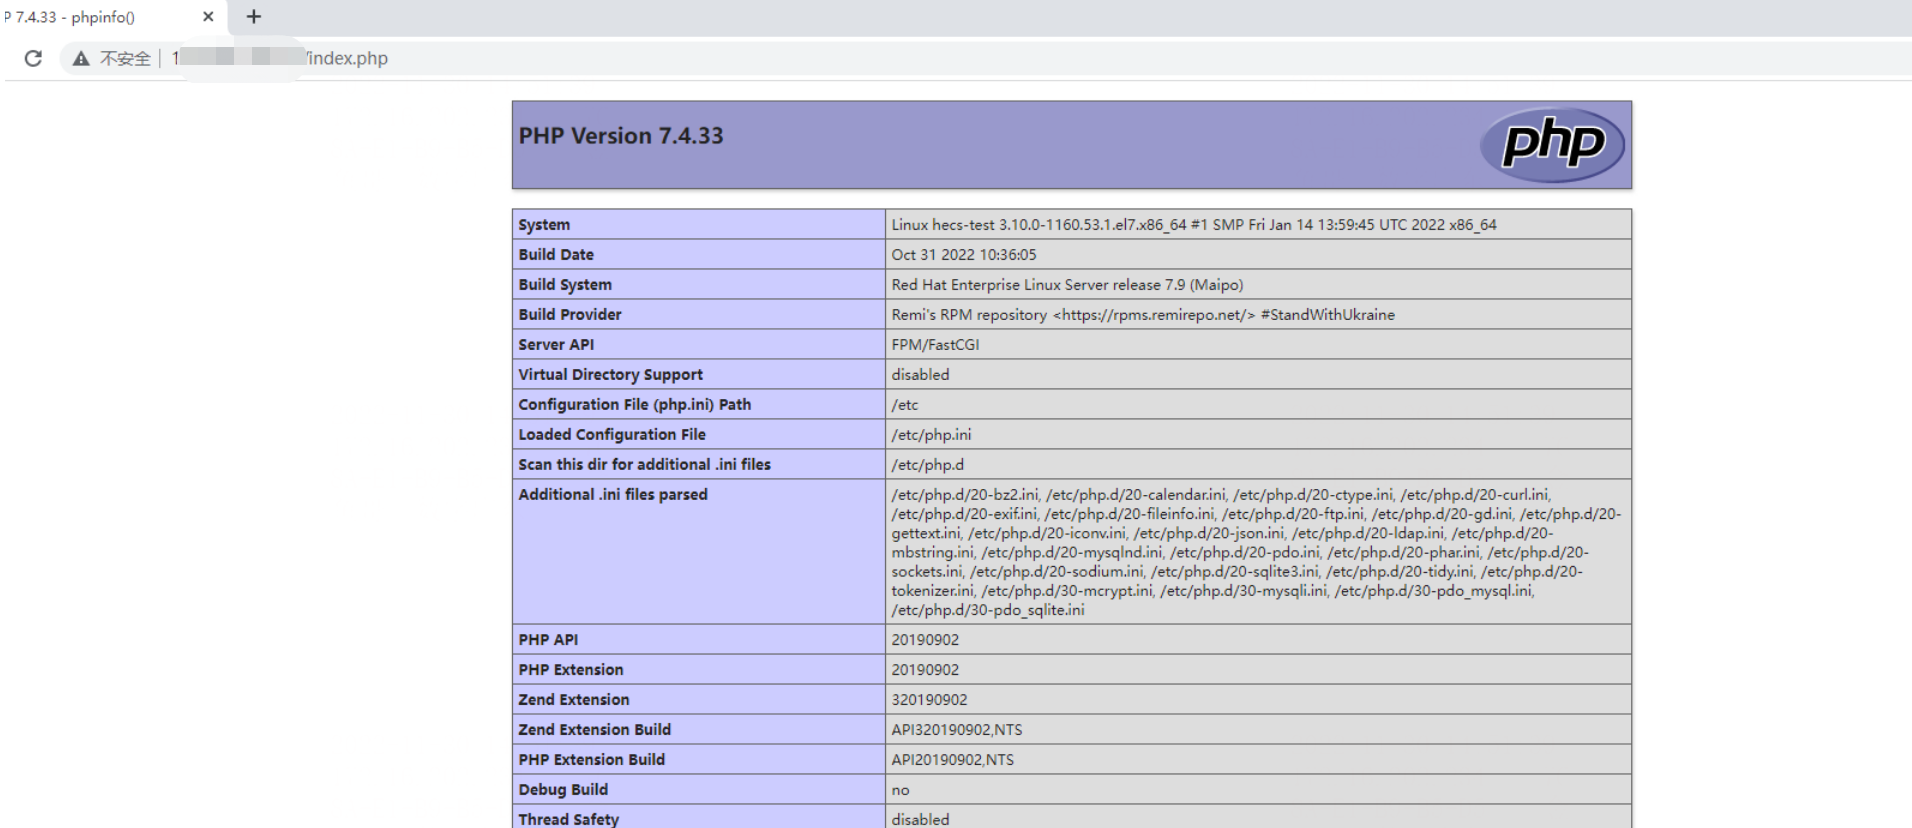
Task: Click the Oct 31 2022 10:36:05 value
Action: [964, 255]
